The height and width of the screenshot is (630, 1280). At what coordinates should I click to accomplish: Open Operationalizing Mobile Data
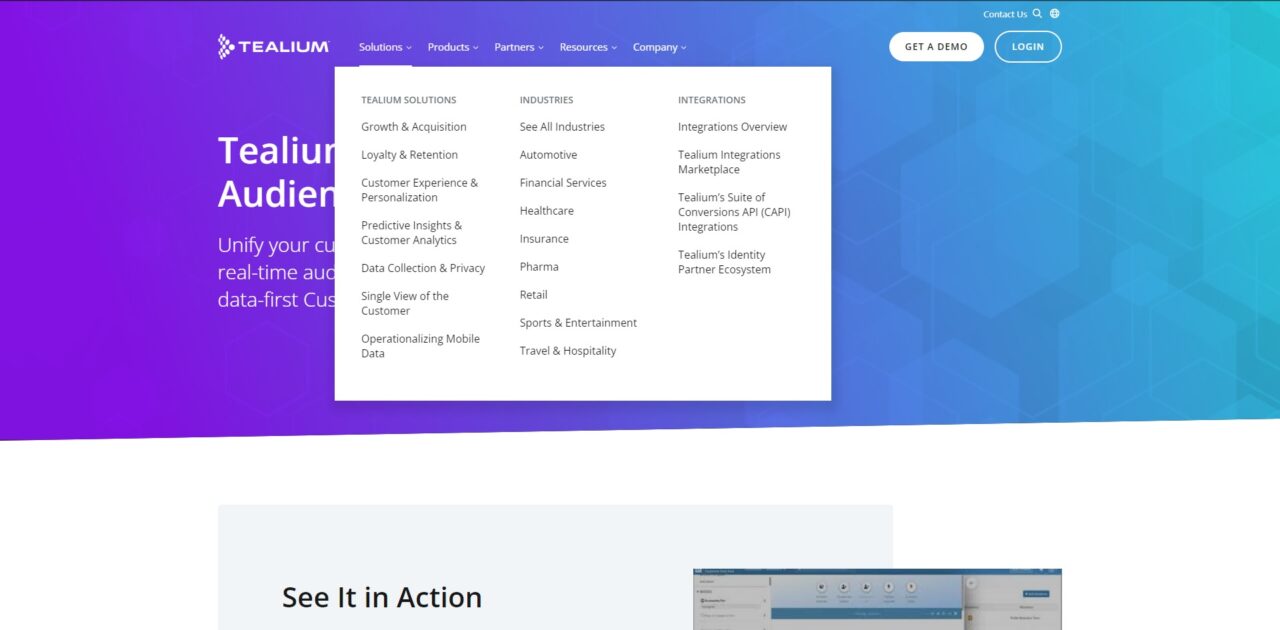420,346
